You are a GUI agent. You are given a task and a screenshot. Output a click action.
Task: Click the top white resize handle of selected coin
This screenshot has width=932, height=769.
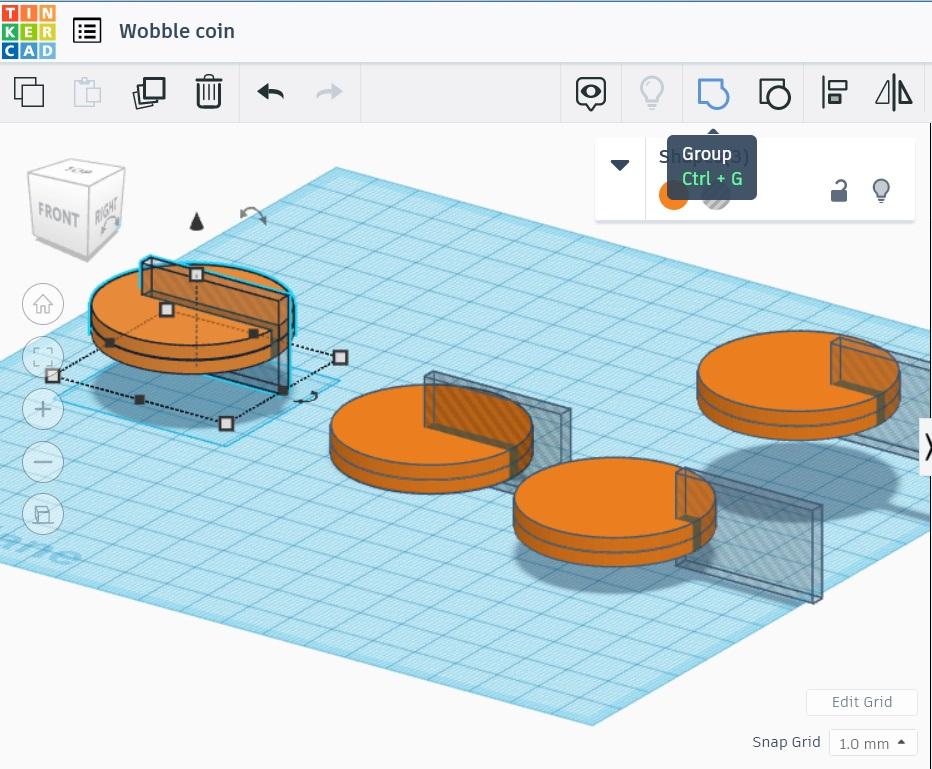[196, 275]
